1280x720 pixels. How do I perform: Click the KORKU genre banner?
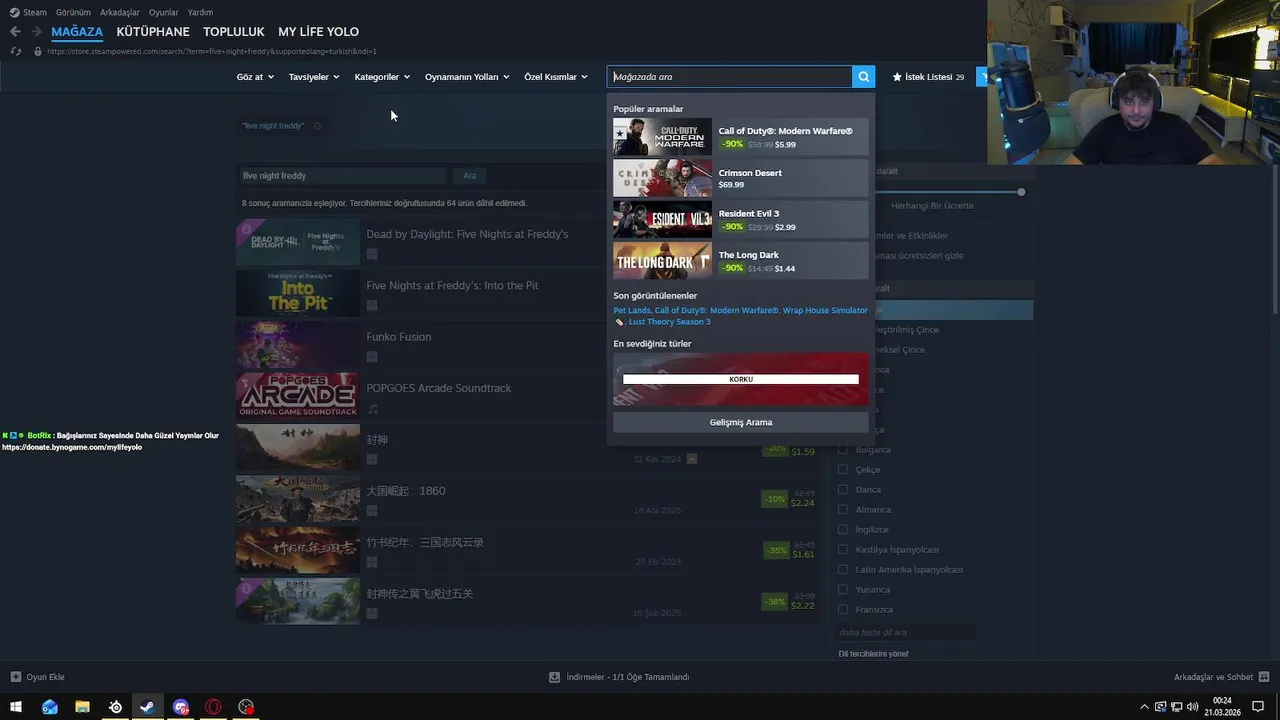(741, 379)
